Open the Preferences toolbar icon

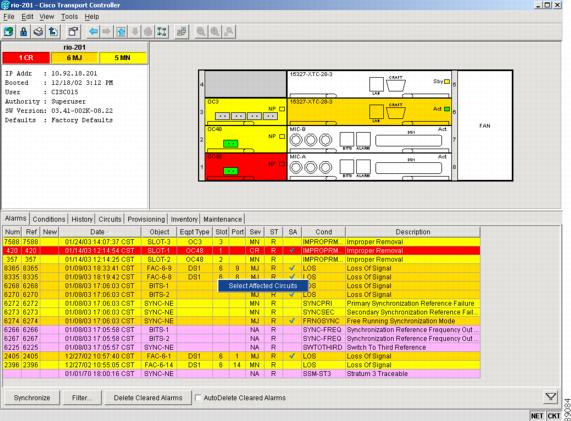(x=74, y=32)
